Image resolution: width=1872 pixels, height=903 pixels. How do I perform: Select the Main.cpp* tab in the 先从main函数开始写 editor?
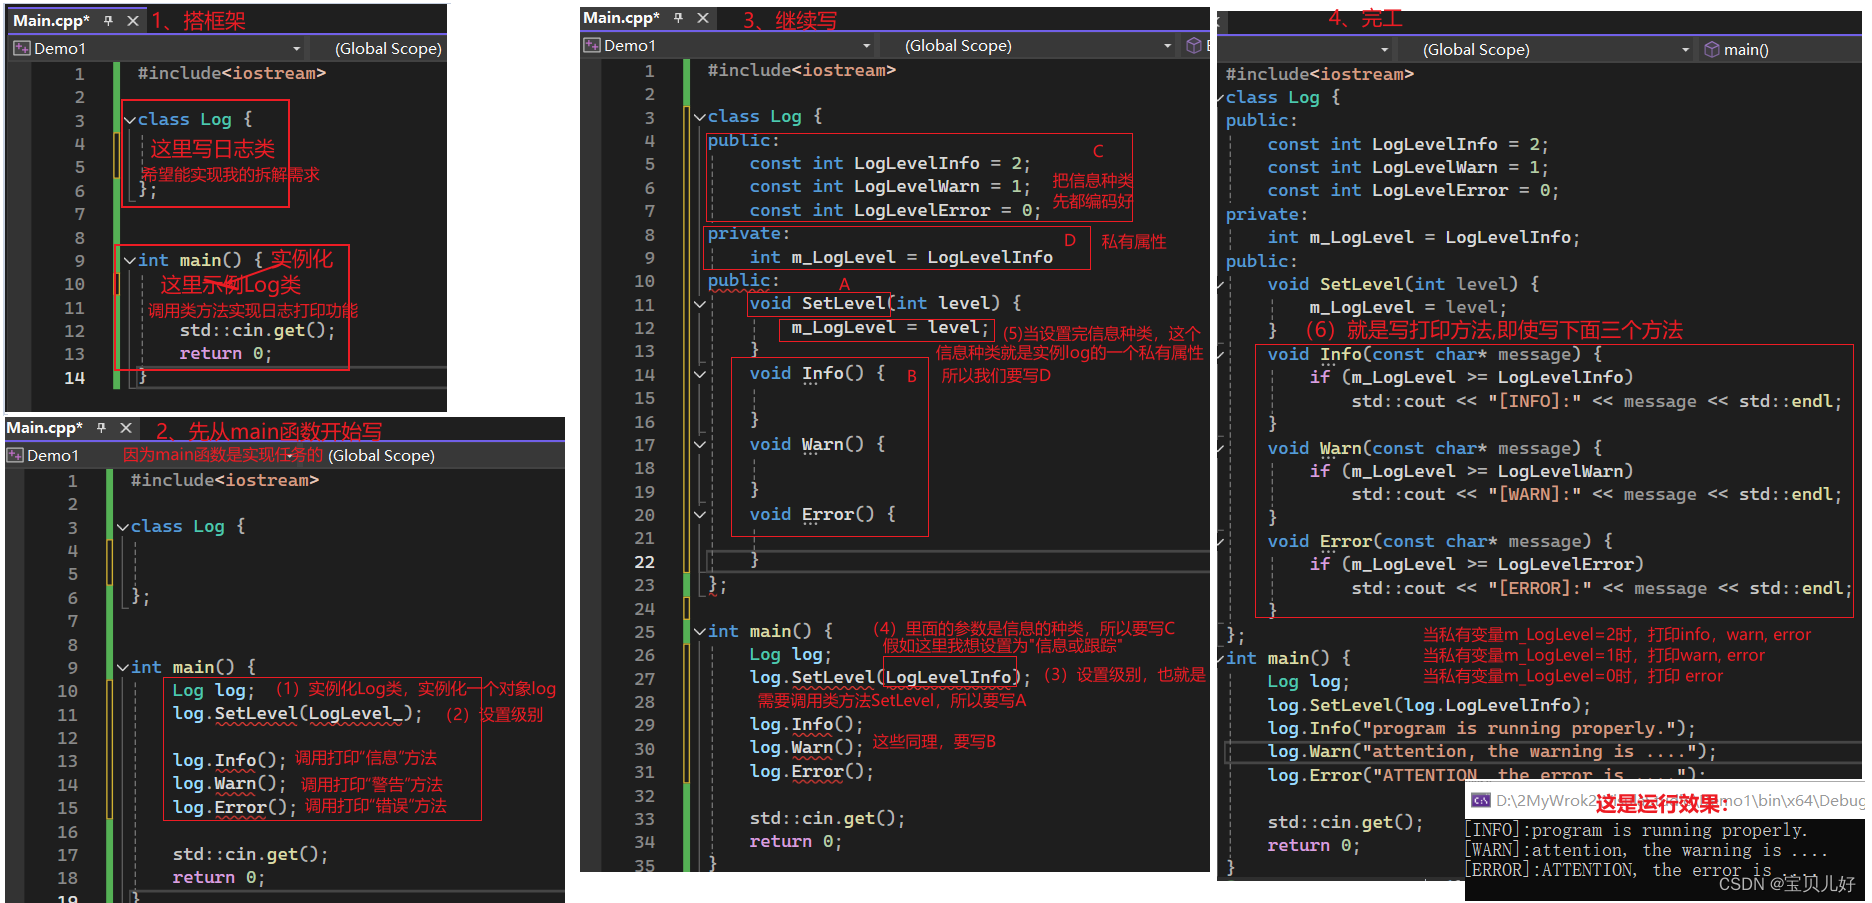(45, 428)
